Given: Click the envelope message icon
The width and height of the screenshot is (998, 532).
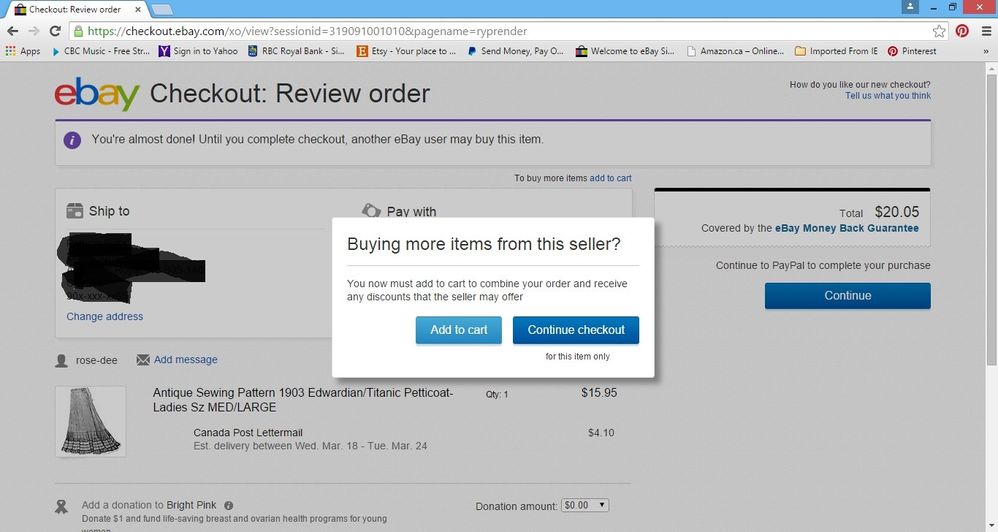Looking at the screenshot, I should [x=143, y=360].
